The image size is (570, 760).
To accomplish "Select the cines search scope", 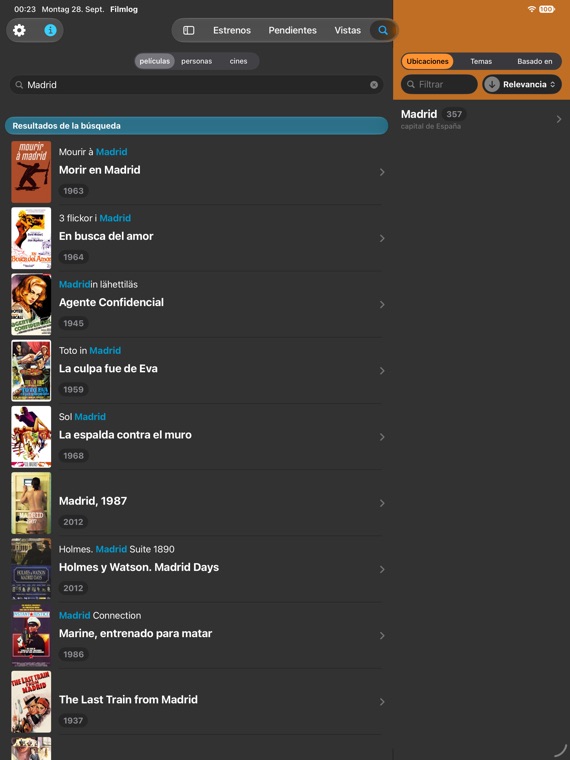I will click(x=238, y=61).
